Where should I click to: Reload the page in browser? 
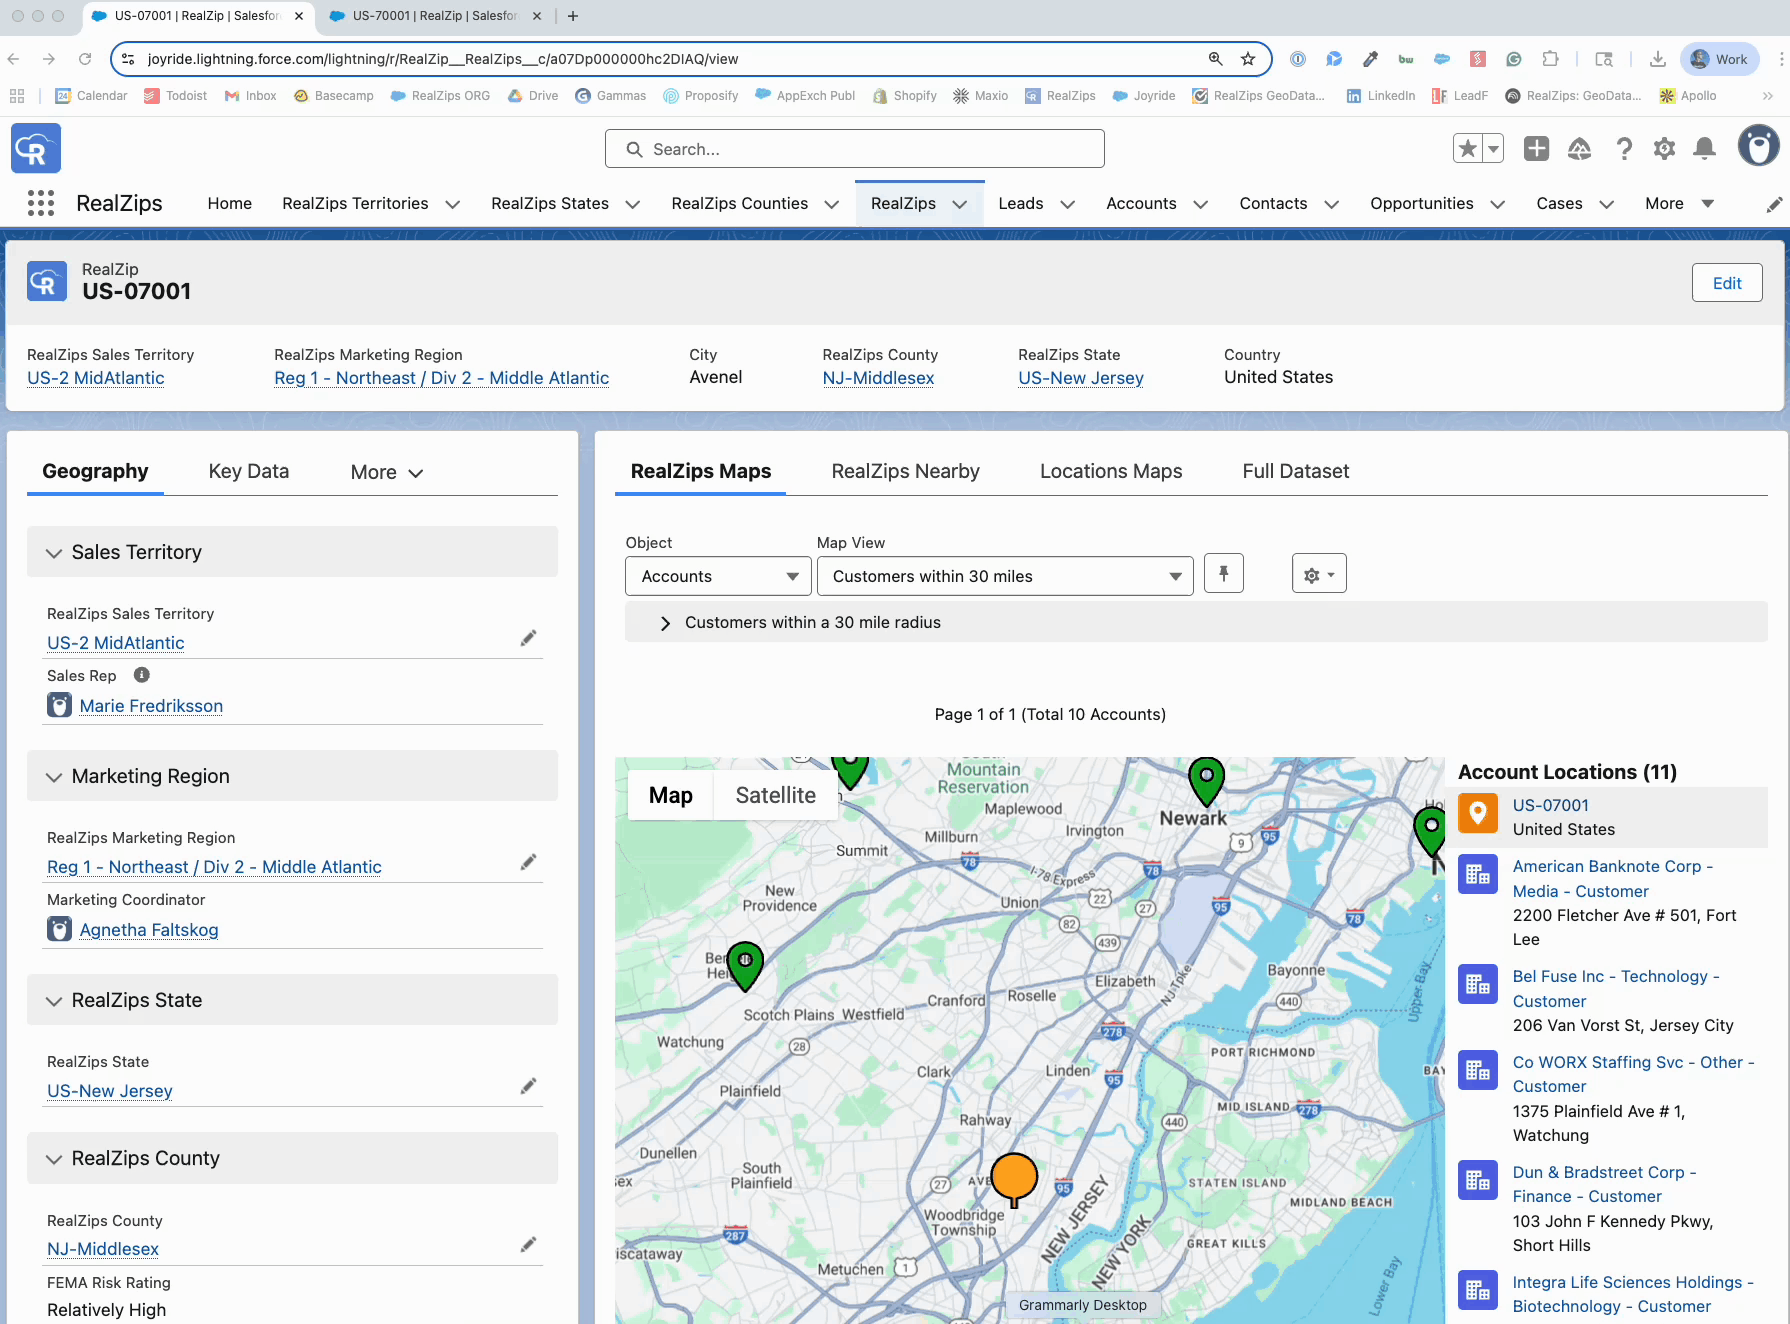[85, 59]
